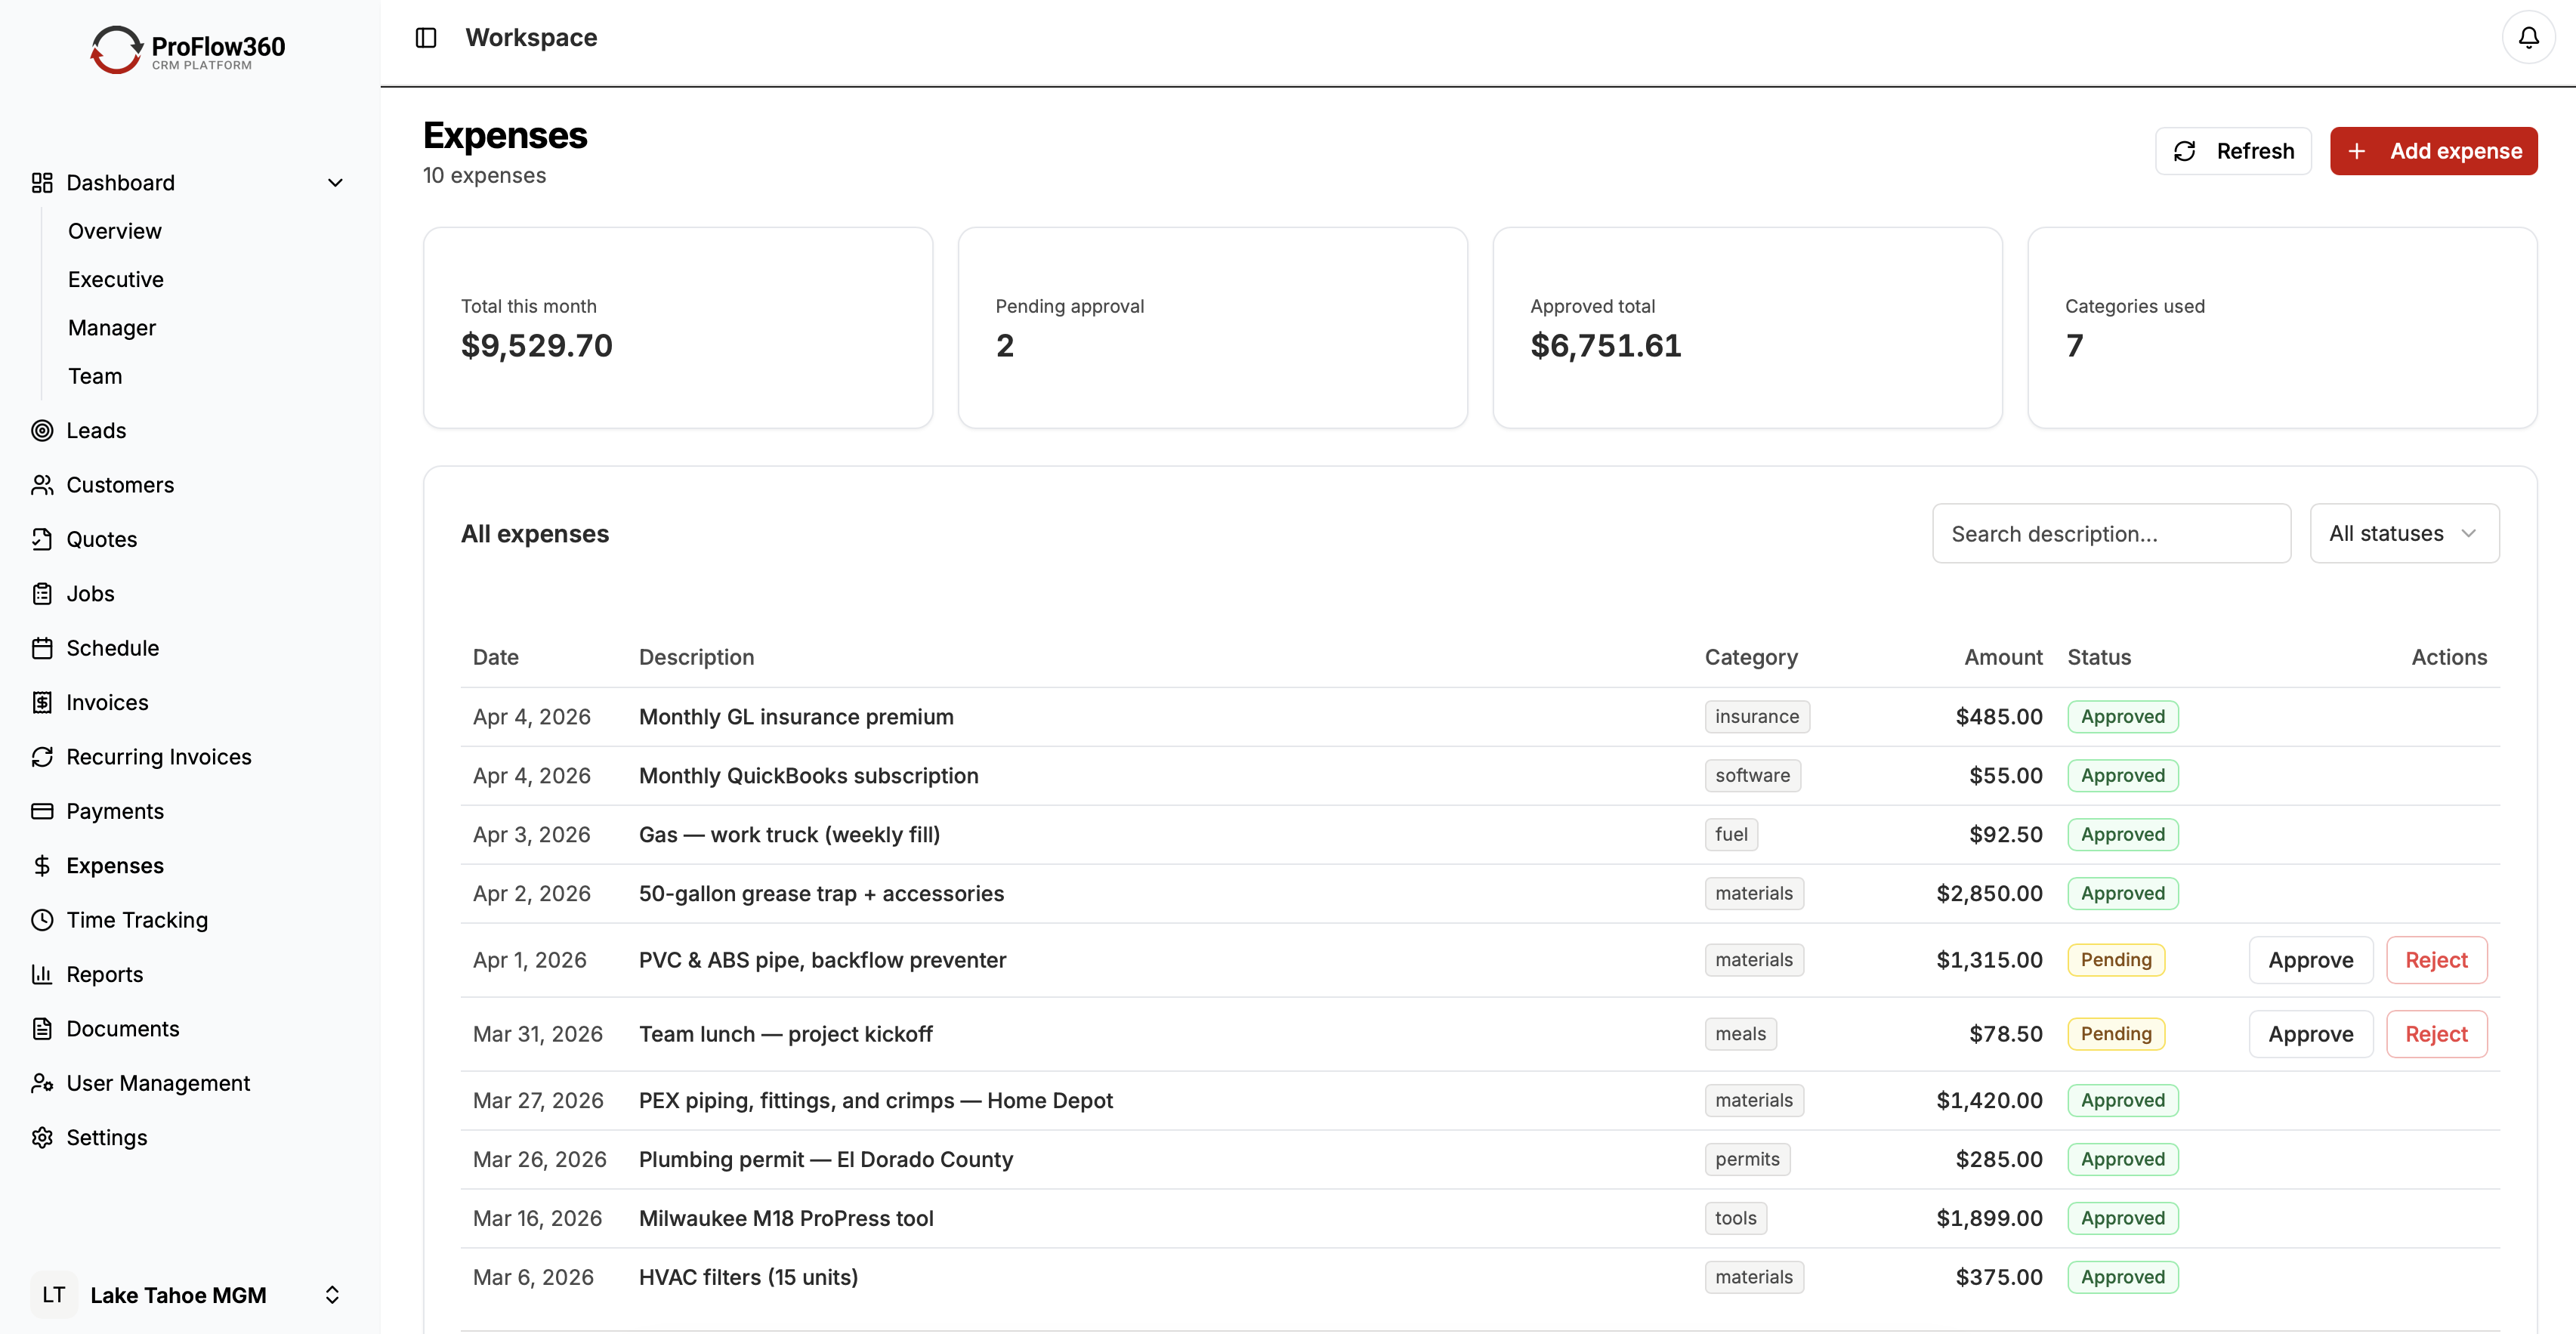Image resolution: width=2576 pixels, height=1334 pixels.
Task: Approve the PVC & ABS pipe expense
Action: tap(2310, 960)
